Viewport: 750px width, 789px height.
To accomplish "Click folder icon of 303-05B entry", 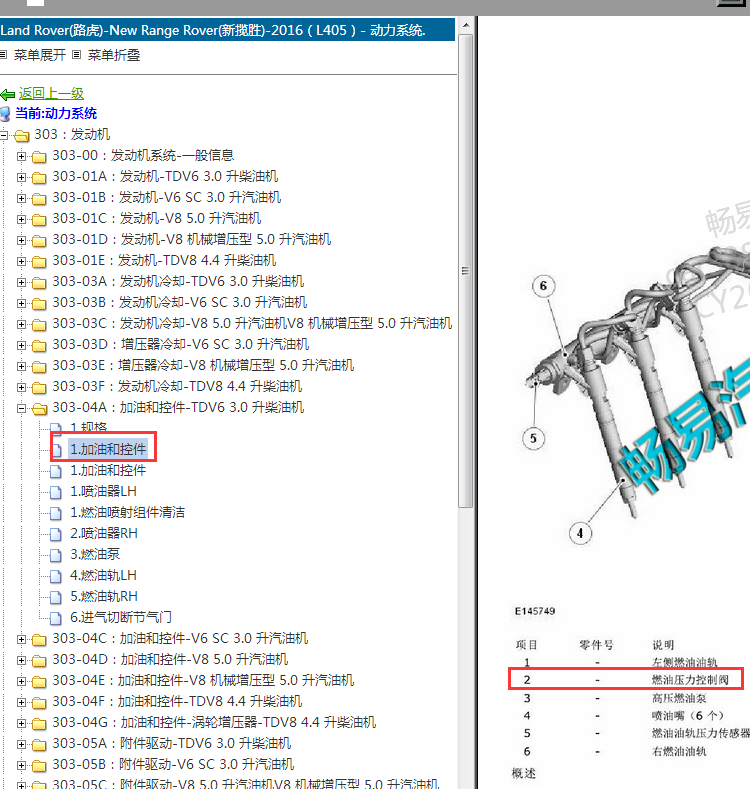I will tap(39, 765).
